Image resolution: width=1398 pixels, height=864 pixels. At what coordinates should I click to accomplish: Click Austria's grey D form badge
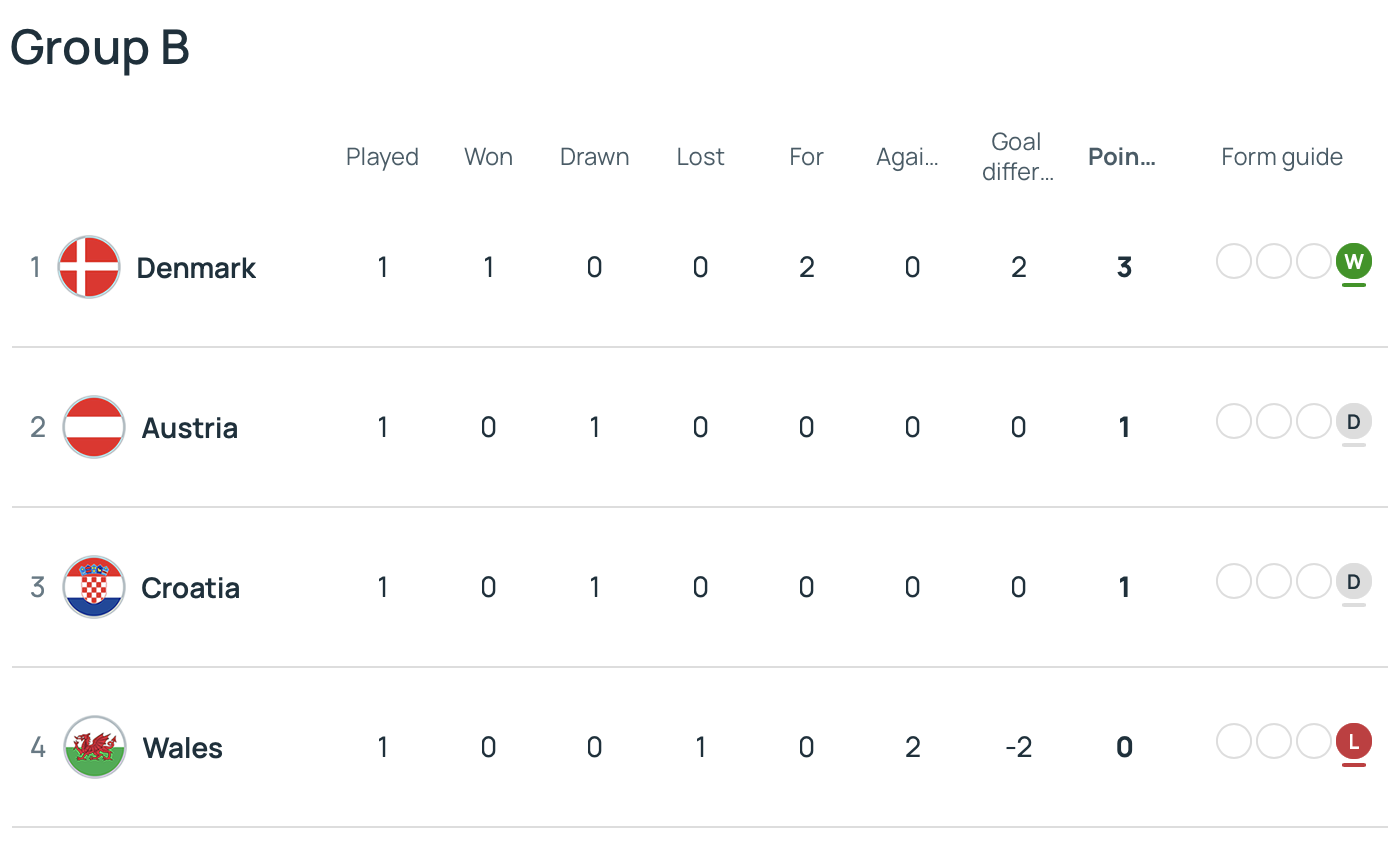click(x=1353, y=422)
